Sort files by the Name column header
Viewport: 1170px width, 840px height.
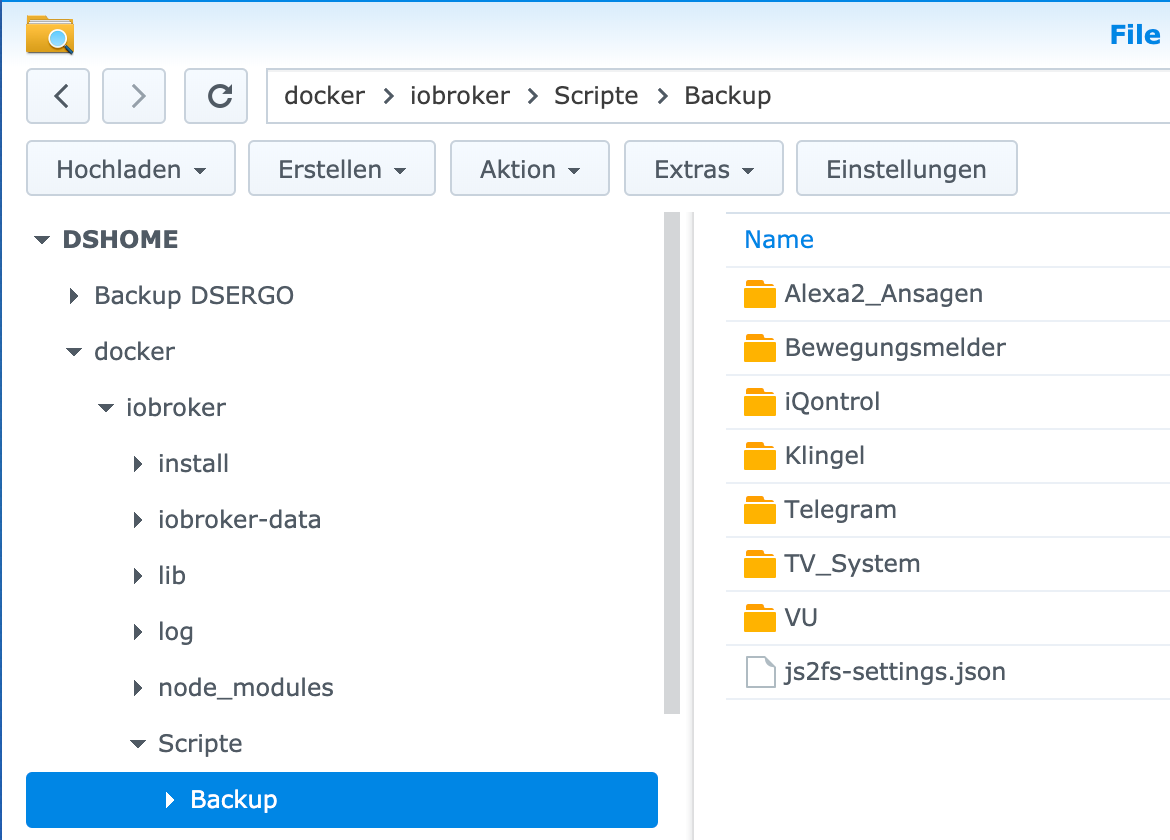pos(779,240)
